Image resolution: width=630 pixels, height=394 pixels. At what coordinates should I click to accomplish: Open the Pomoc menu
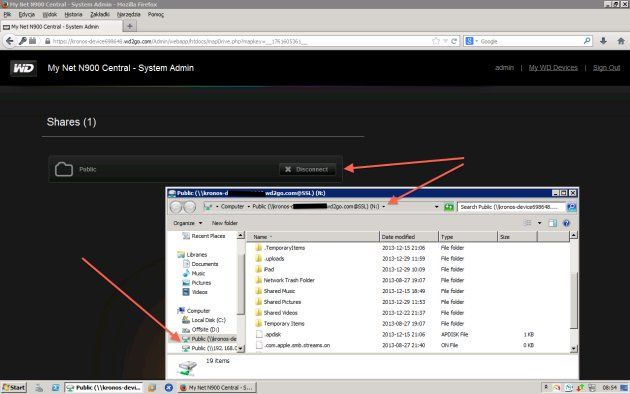point(155,14)
